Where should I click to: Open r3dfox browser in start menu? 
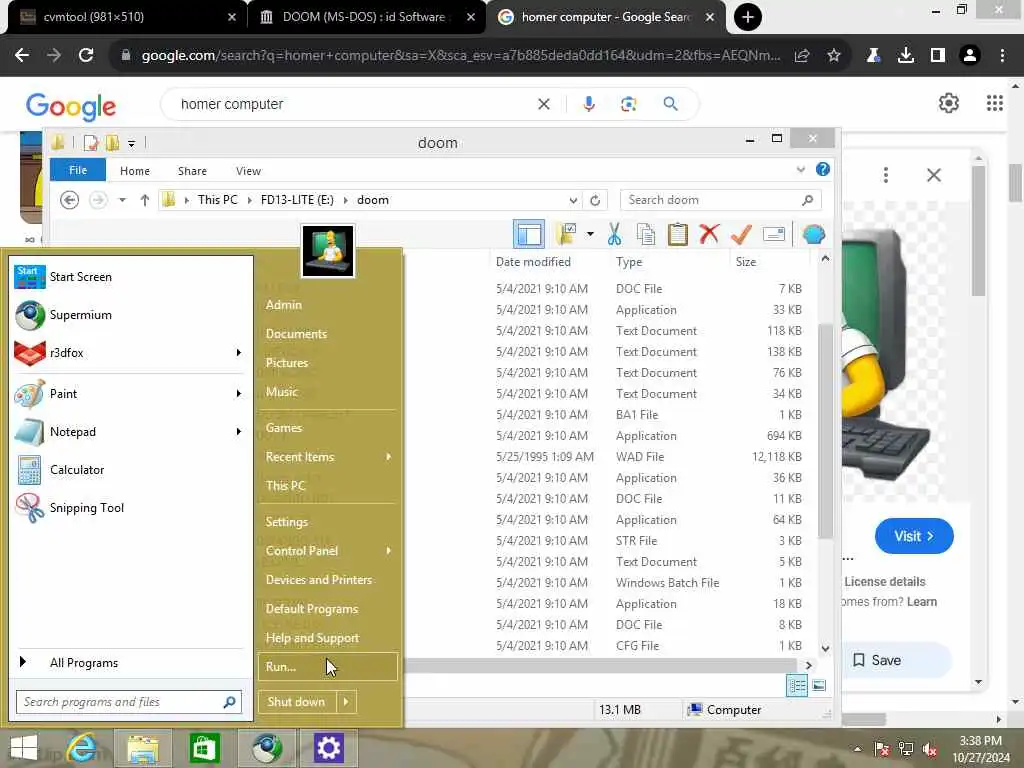pyautogui.click(x=128, y=353)
